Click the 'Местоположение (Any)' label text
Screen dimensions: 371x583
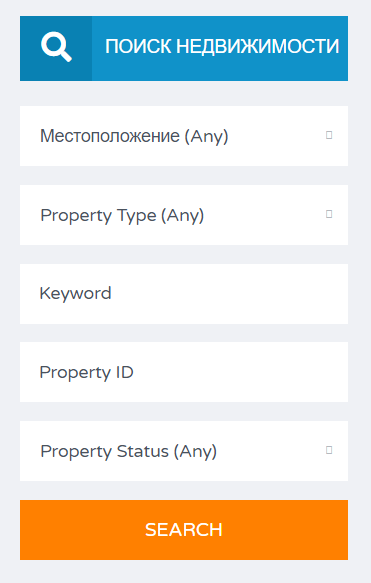(134, 136)
